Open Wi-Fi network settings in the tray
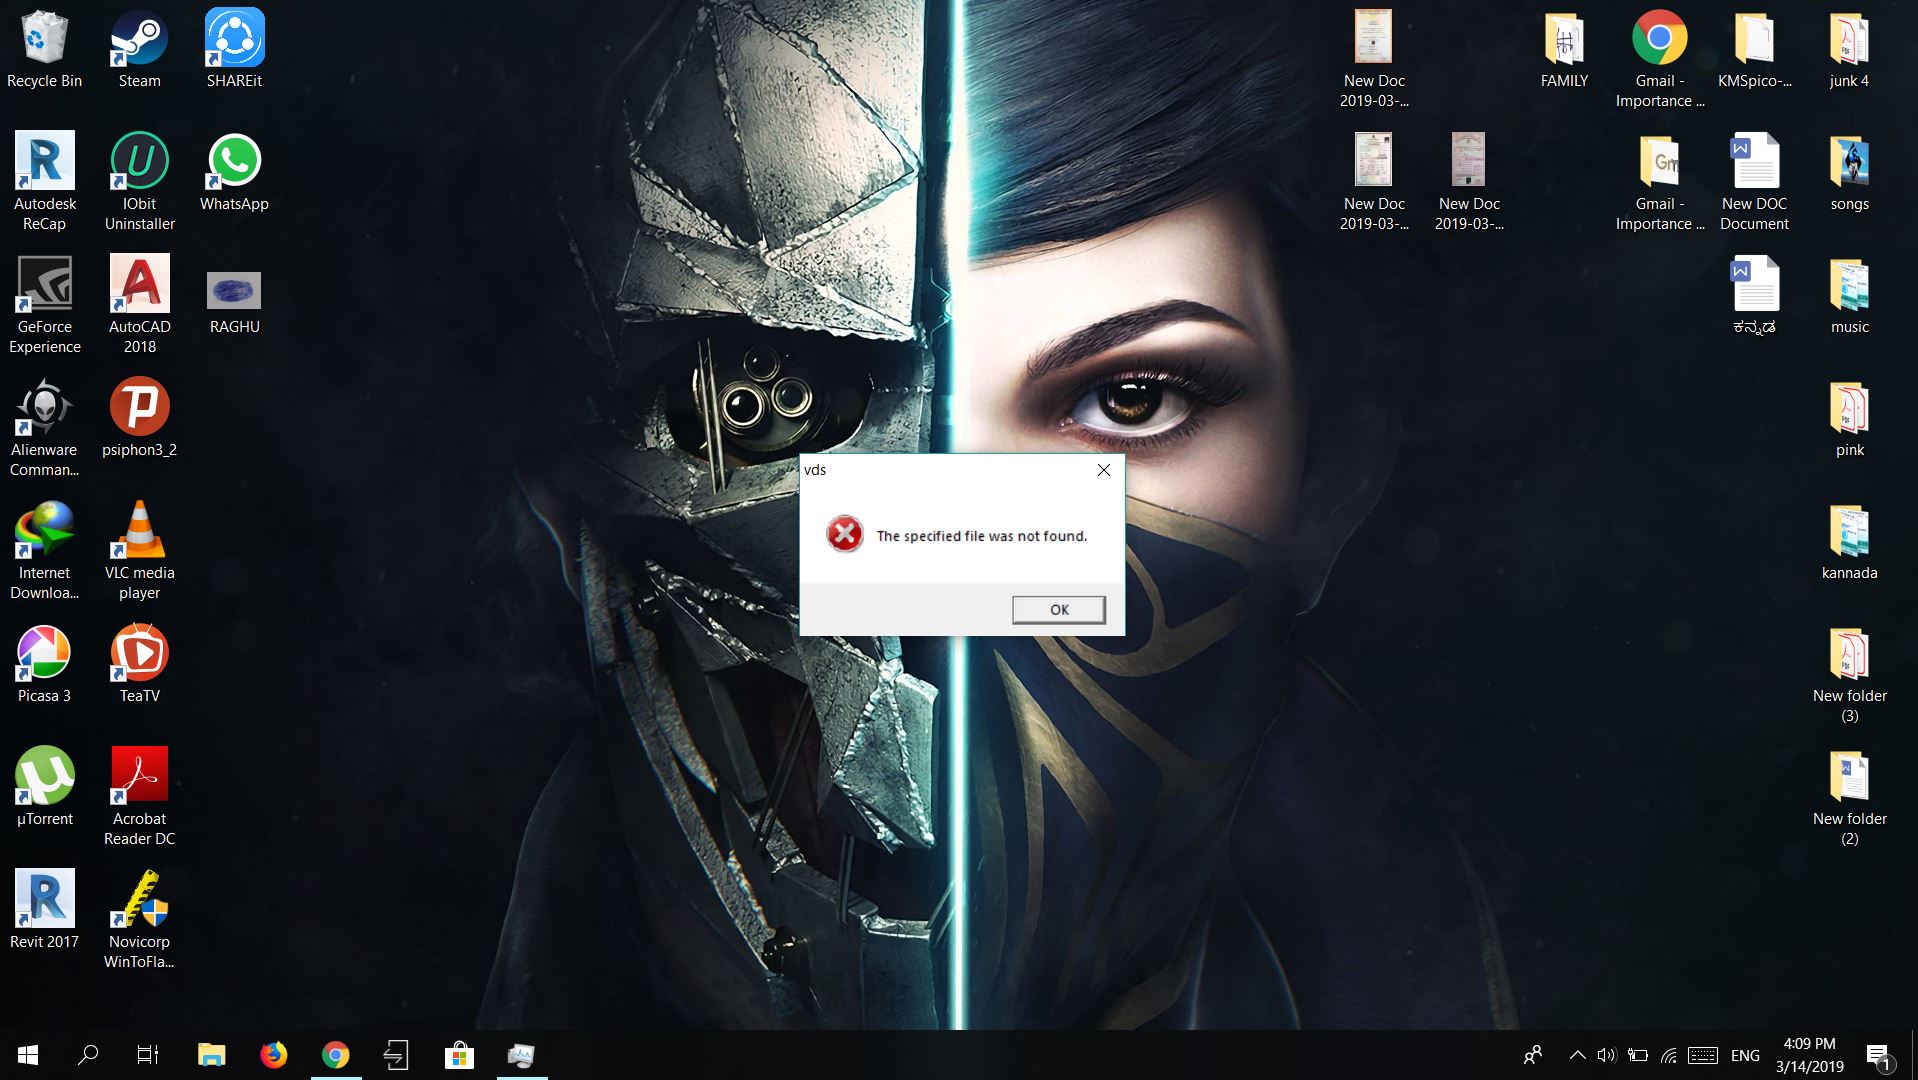This screenshot has height=1080, width=1918. [1668, 1055]
